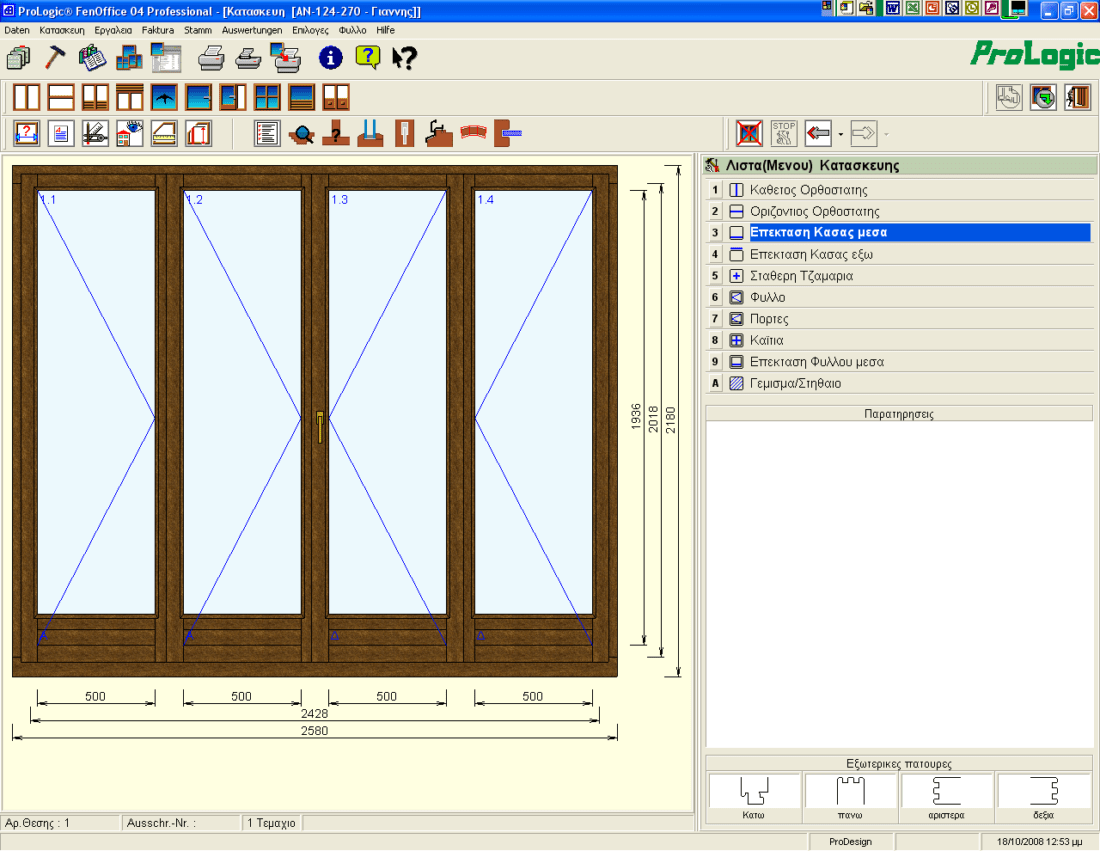The image size is (1100, 851).
Task: Click the exit door icon
Action: 1078,98
